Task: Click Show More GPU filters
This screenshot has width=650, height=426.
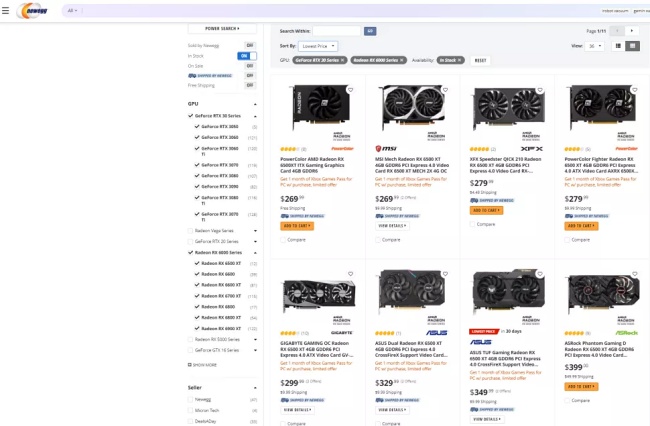Action: click(202, 365)
